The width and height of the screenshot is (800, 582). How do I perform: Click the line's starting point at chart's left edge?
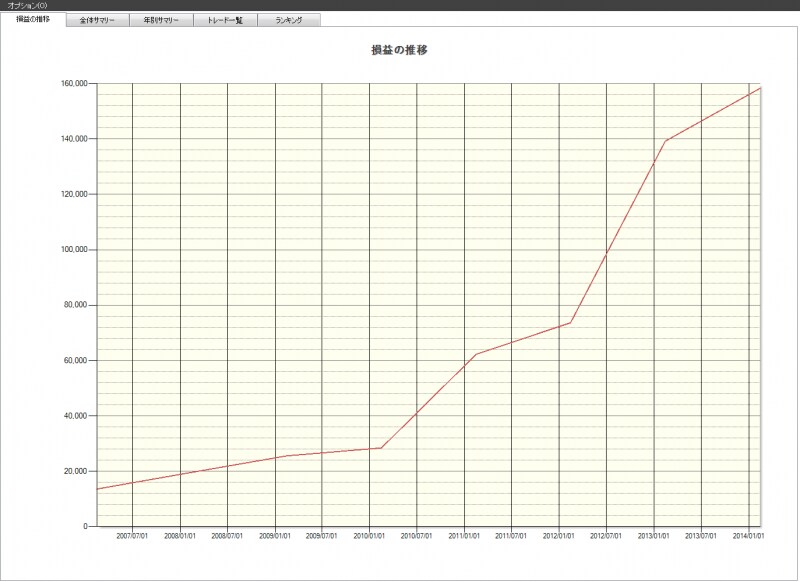(97, 489)
